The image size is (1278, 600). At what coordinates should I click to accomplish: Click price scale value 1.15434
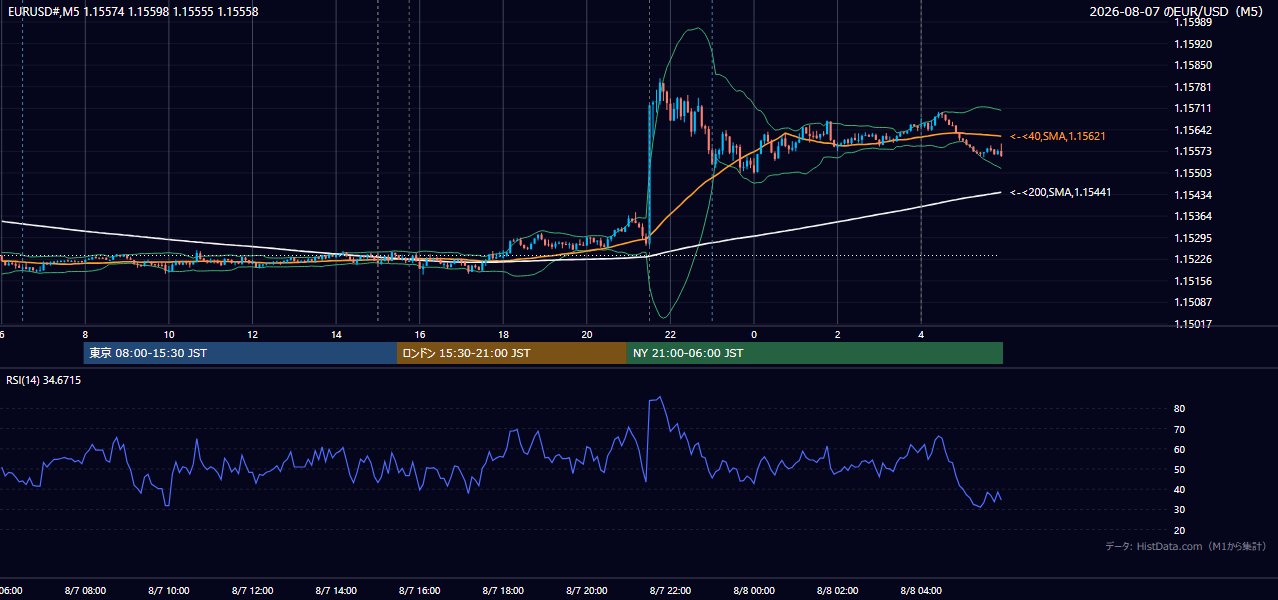tap(1193, 194)
